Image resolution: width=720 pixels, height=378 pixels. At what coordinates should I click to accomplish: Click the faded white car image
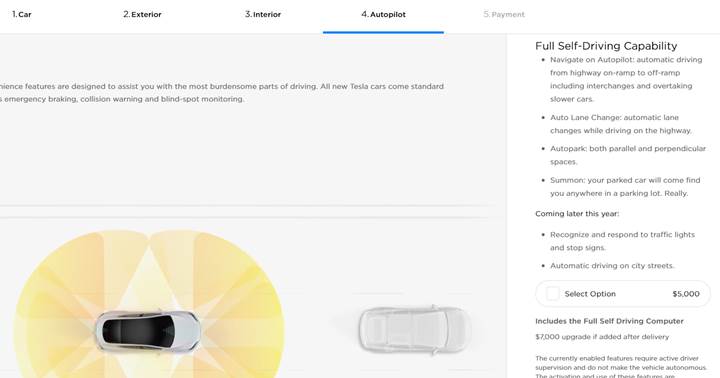415,329
